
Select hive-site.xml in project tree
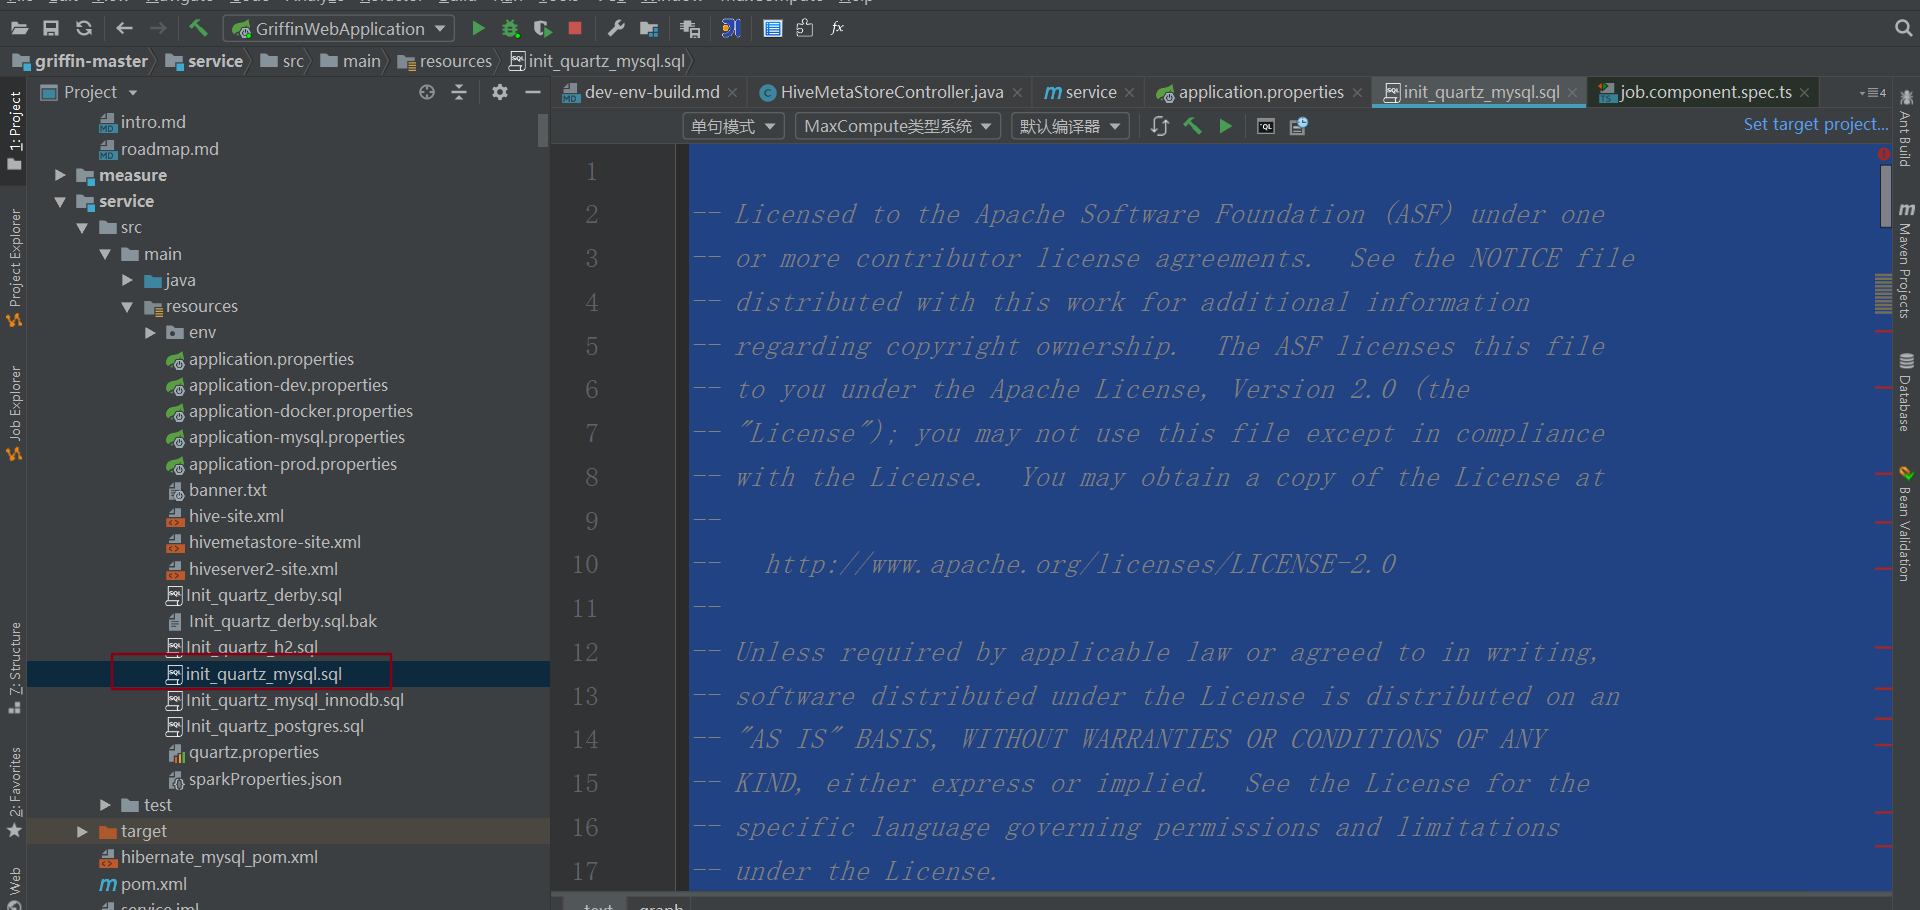[236, 516]
